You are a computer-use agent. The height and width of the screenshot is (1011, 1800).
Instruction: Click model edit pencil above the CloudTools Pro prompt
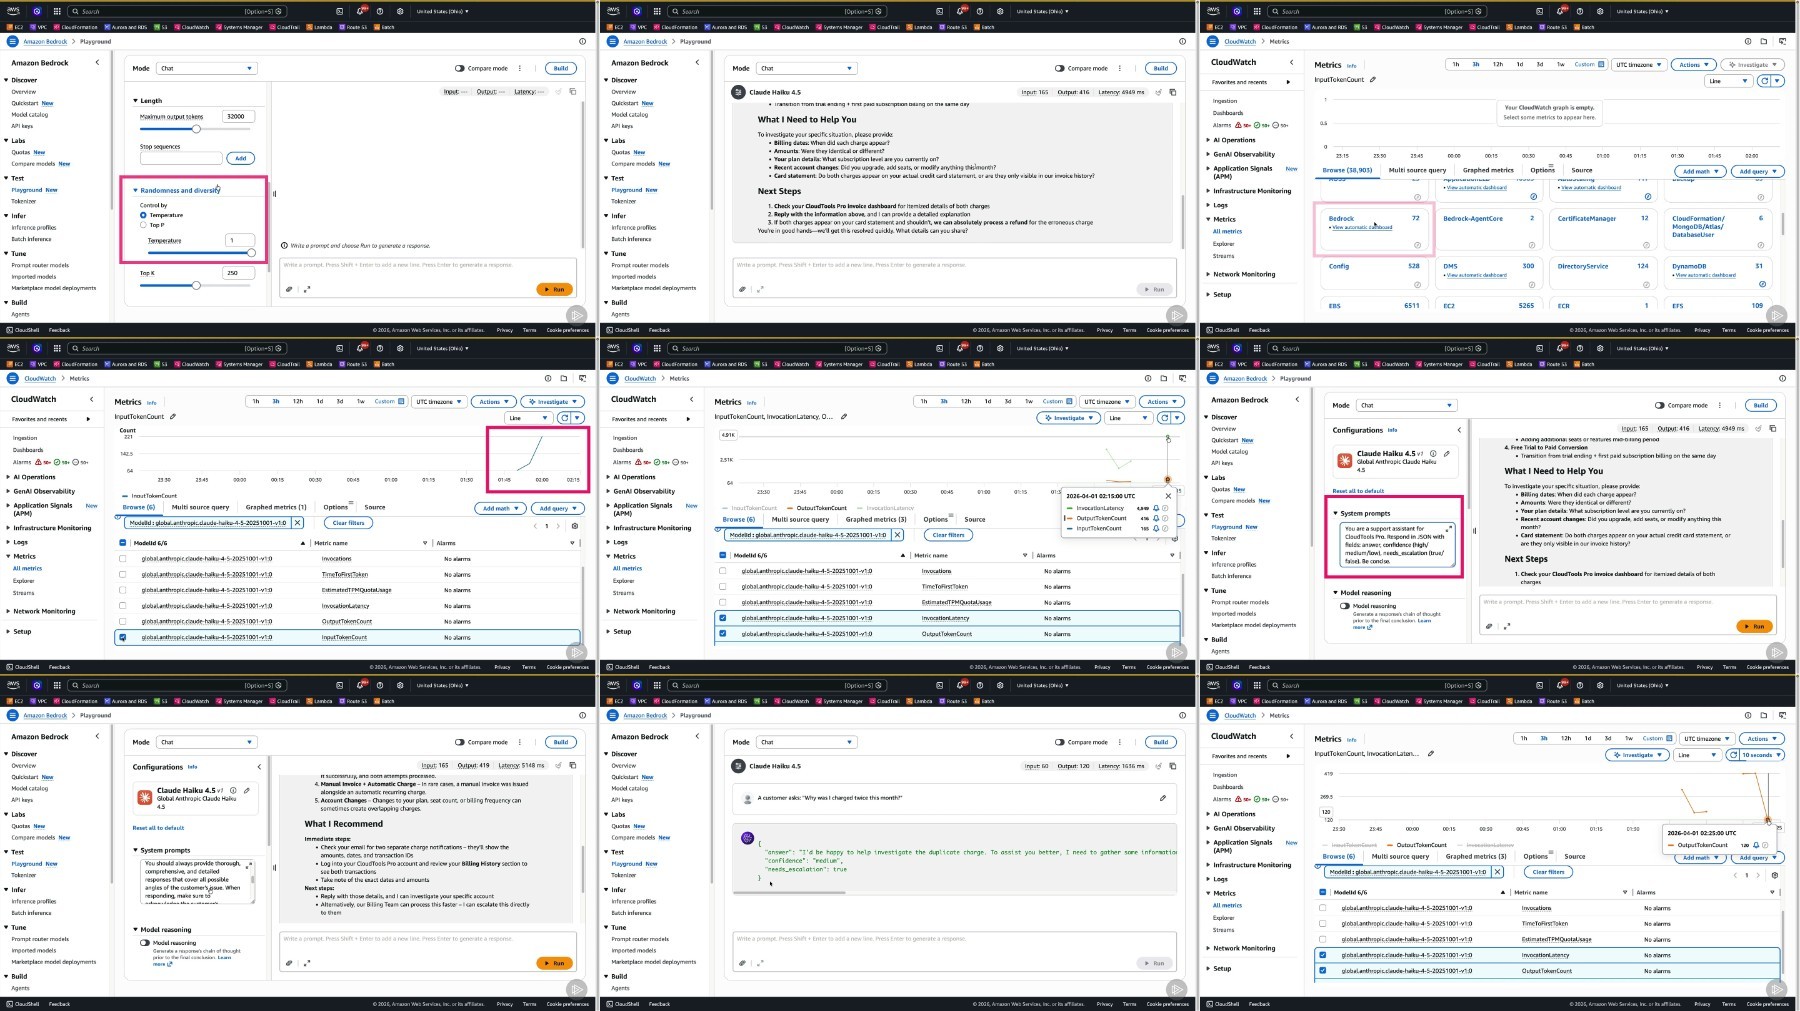[x=1447, y=454]
